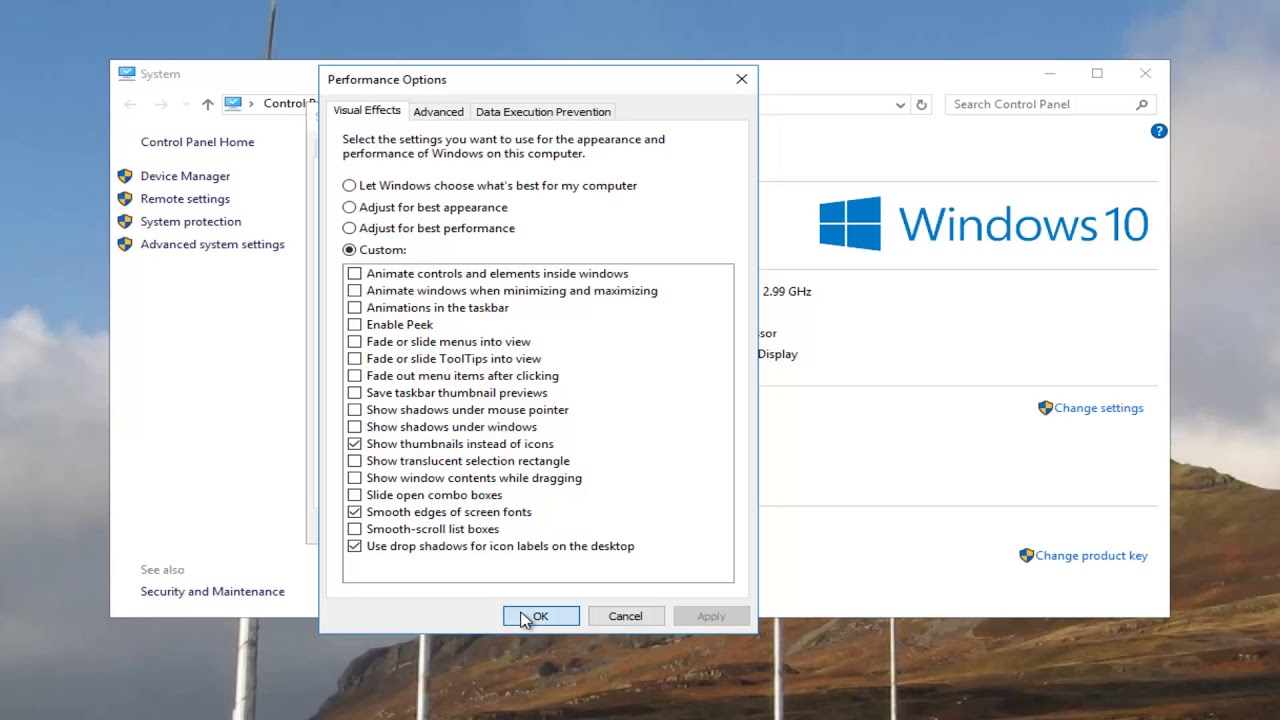Image resolution: width=1280 pixels, height=720 pixels.
Task: Uncheck Use drop shadows for icon labels
Action: click(x=354, y=546)
